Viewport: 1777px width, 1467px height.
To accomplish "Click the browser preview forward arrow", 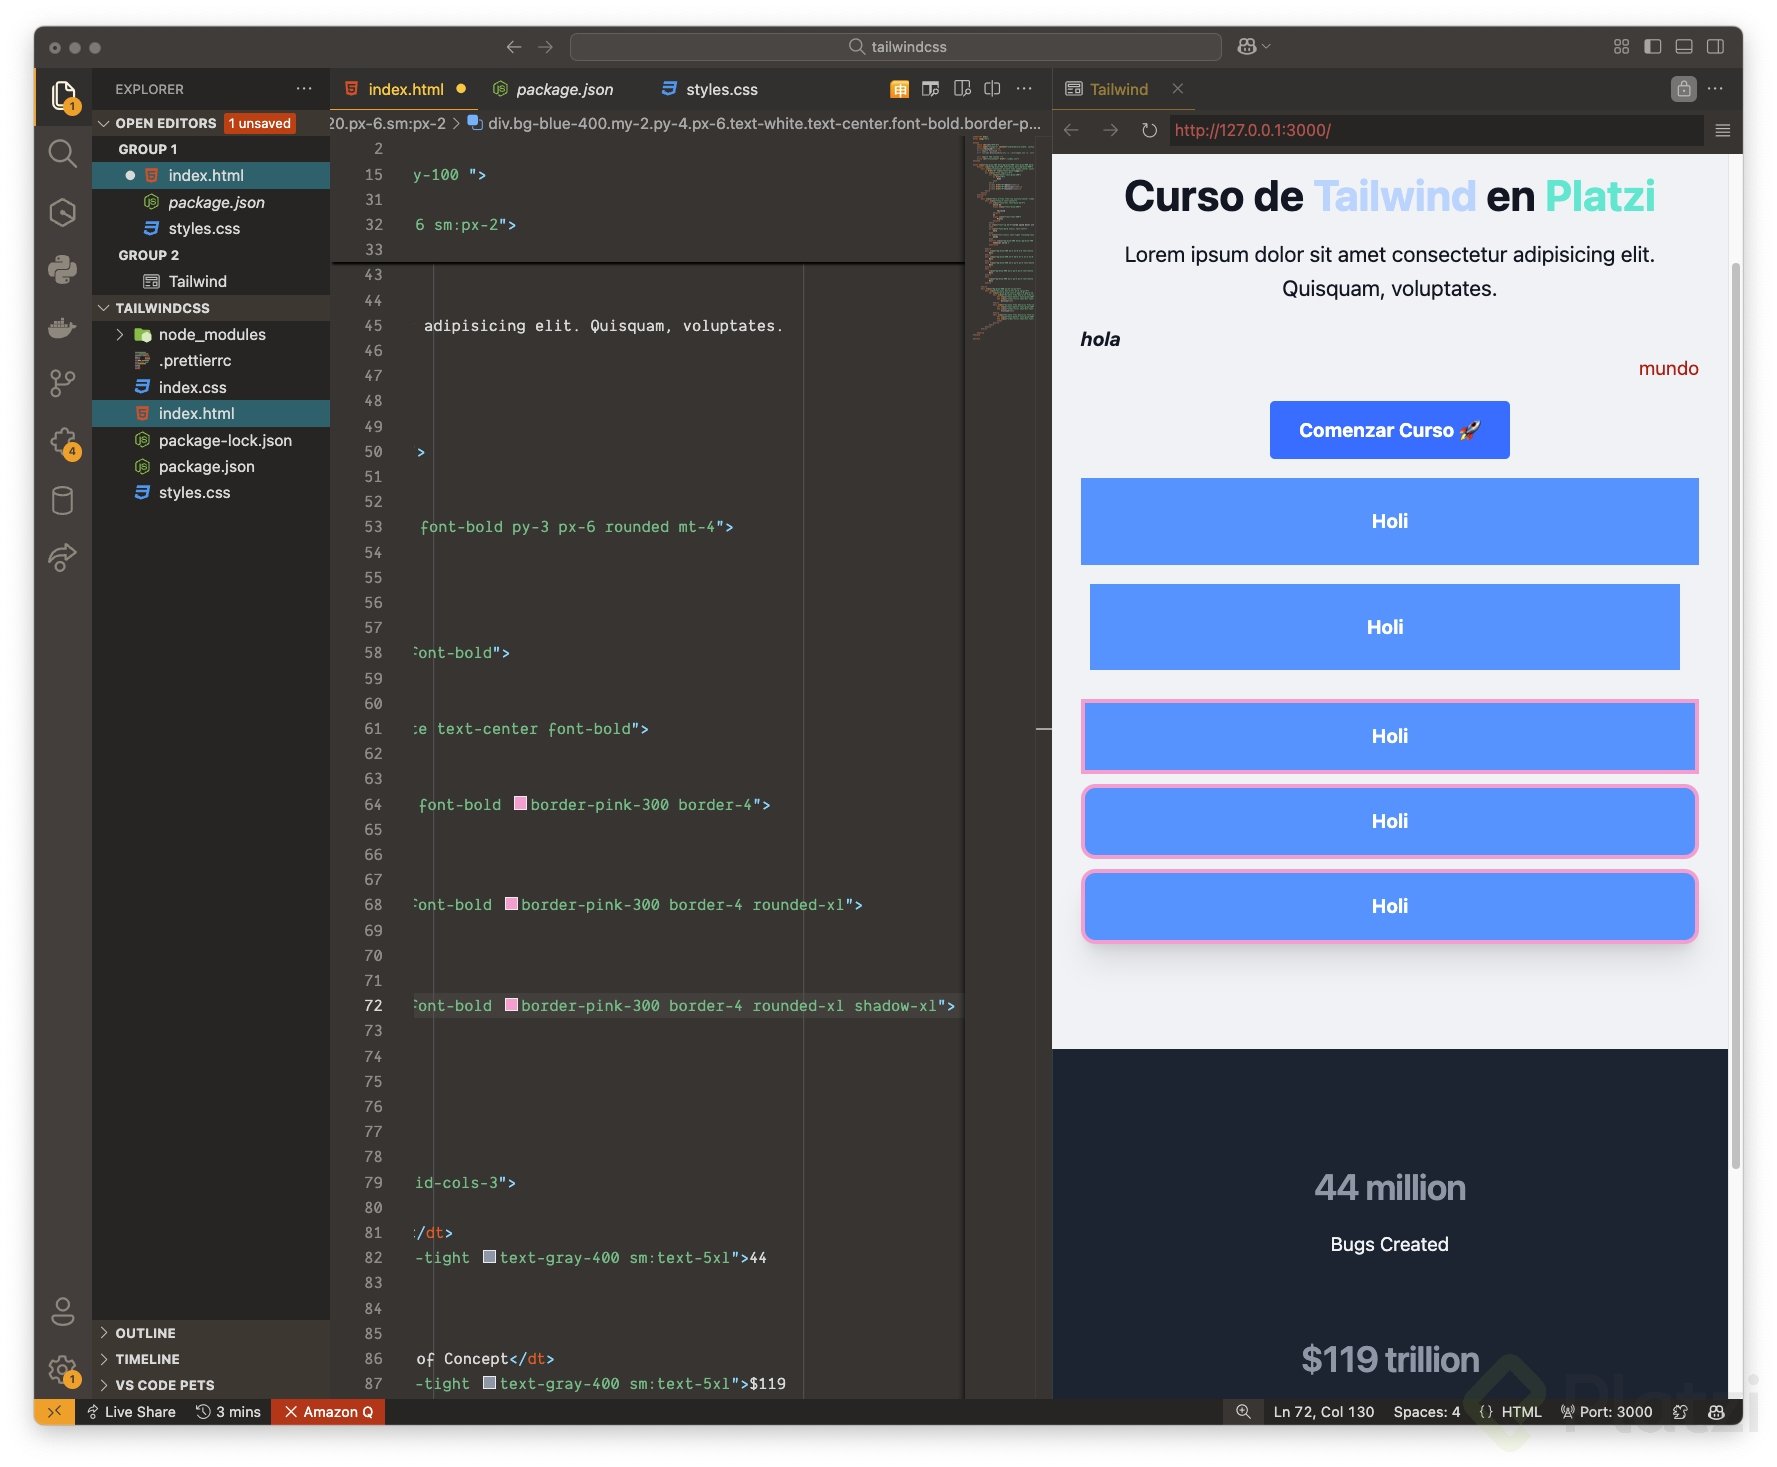I will pos(1110,130).
